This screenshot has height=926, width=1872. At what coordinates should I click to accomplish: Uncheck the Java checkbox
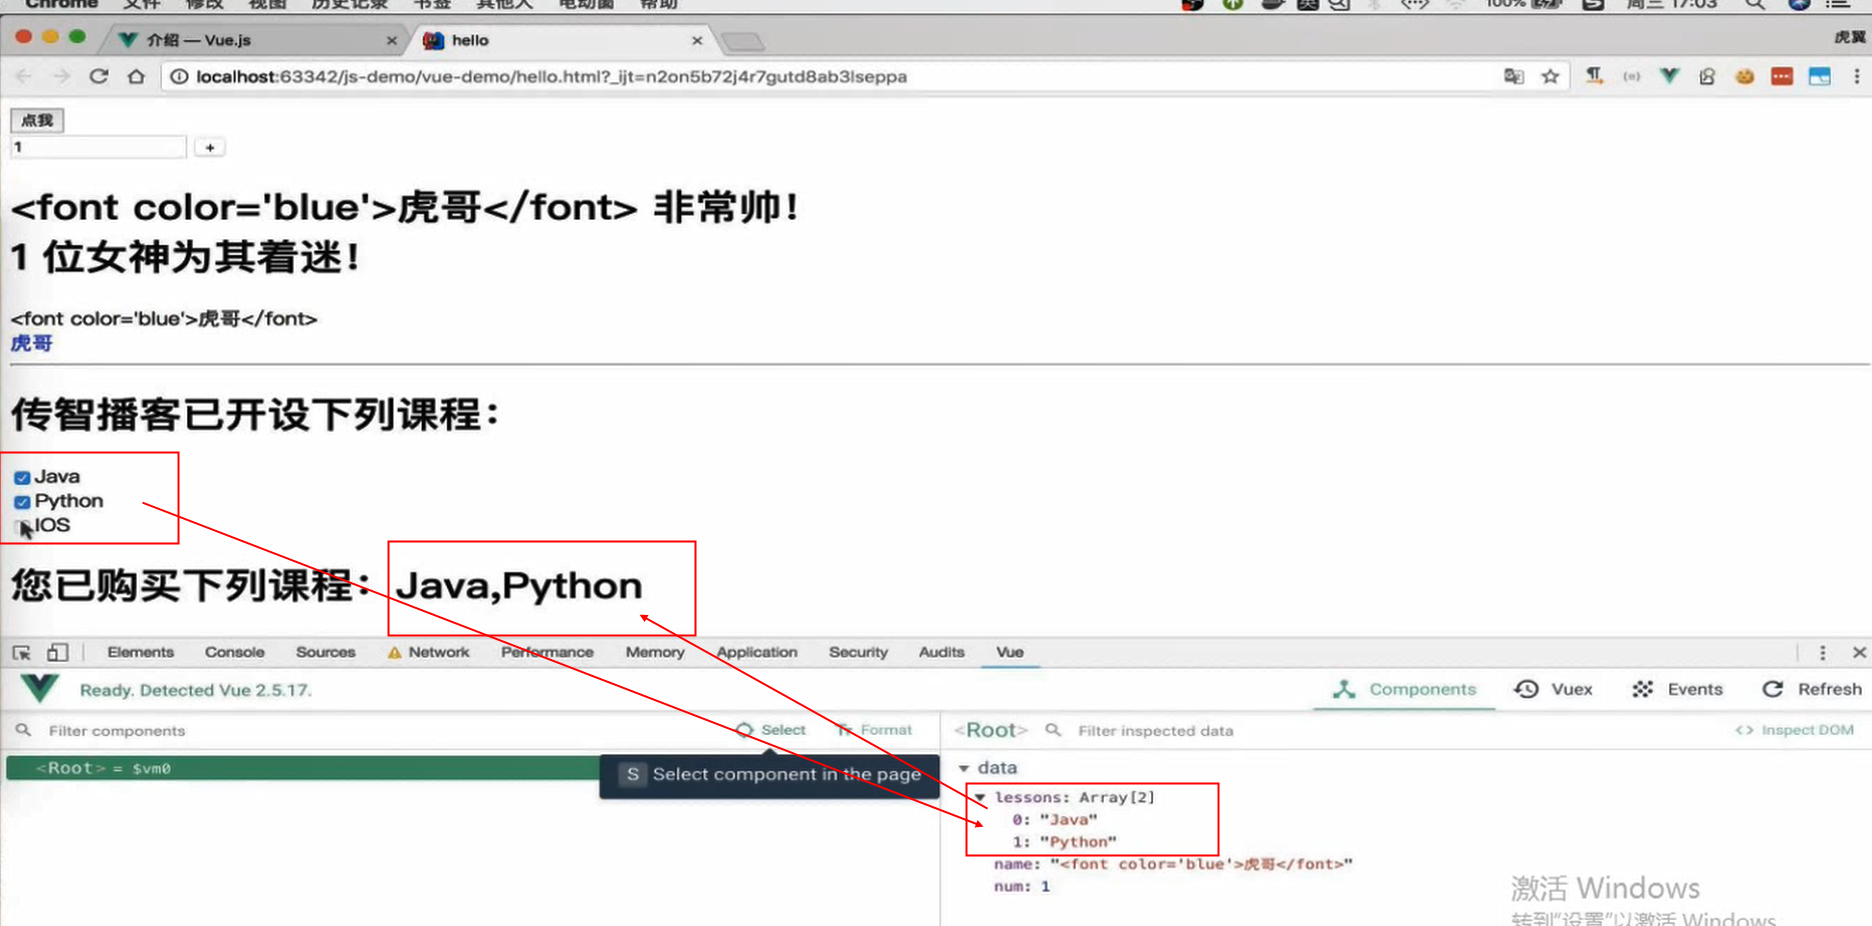pos(22,477)
